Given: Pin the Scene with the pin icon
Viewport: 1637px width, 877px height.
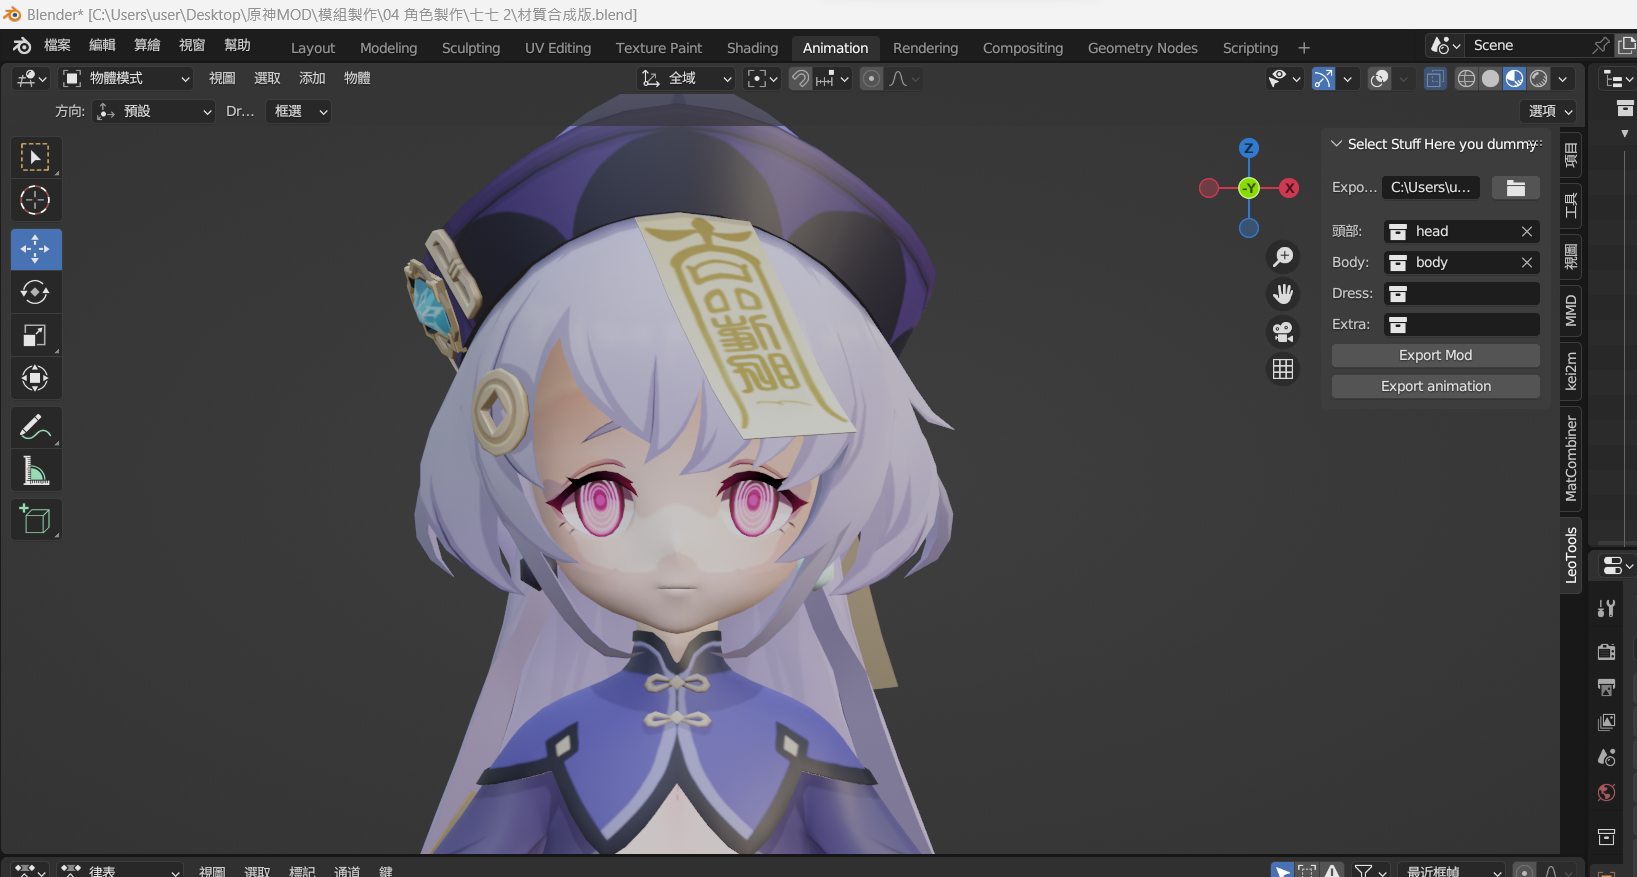Looking at the screenshot, I should 1601,45.
